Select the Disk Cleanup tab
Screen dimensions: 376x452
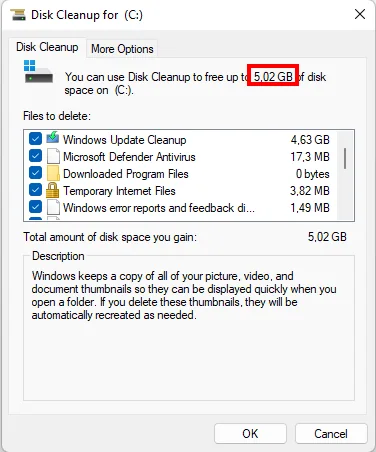click(x=47, y=47)
